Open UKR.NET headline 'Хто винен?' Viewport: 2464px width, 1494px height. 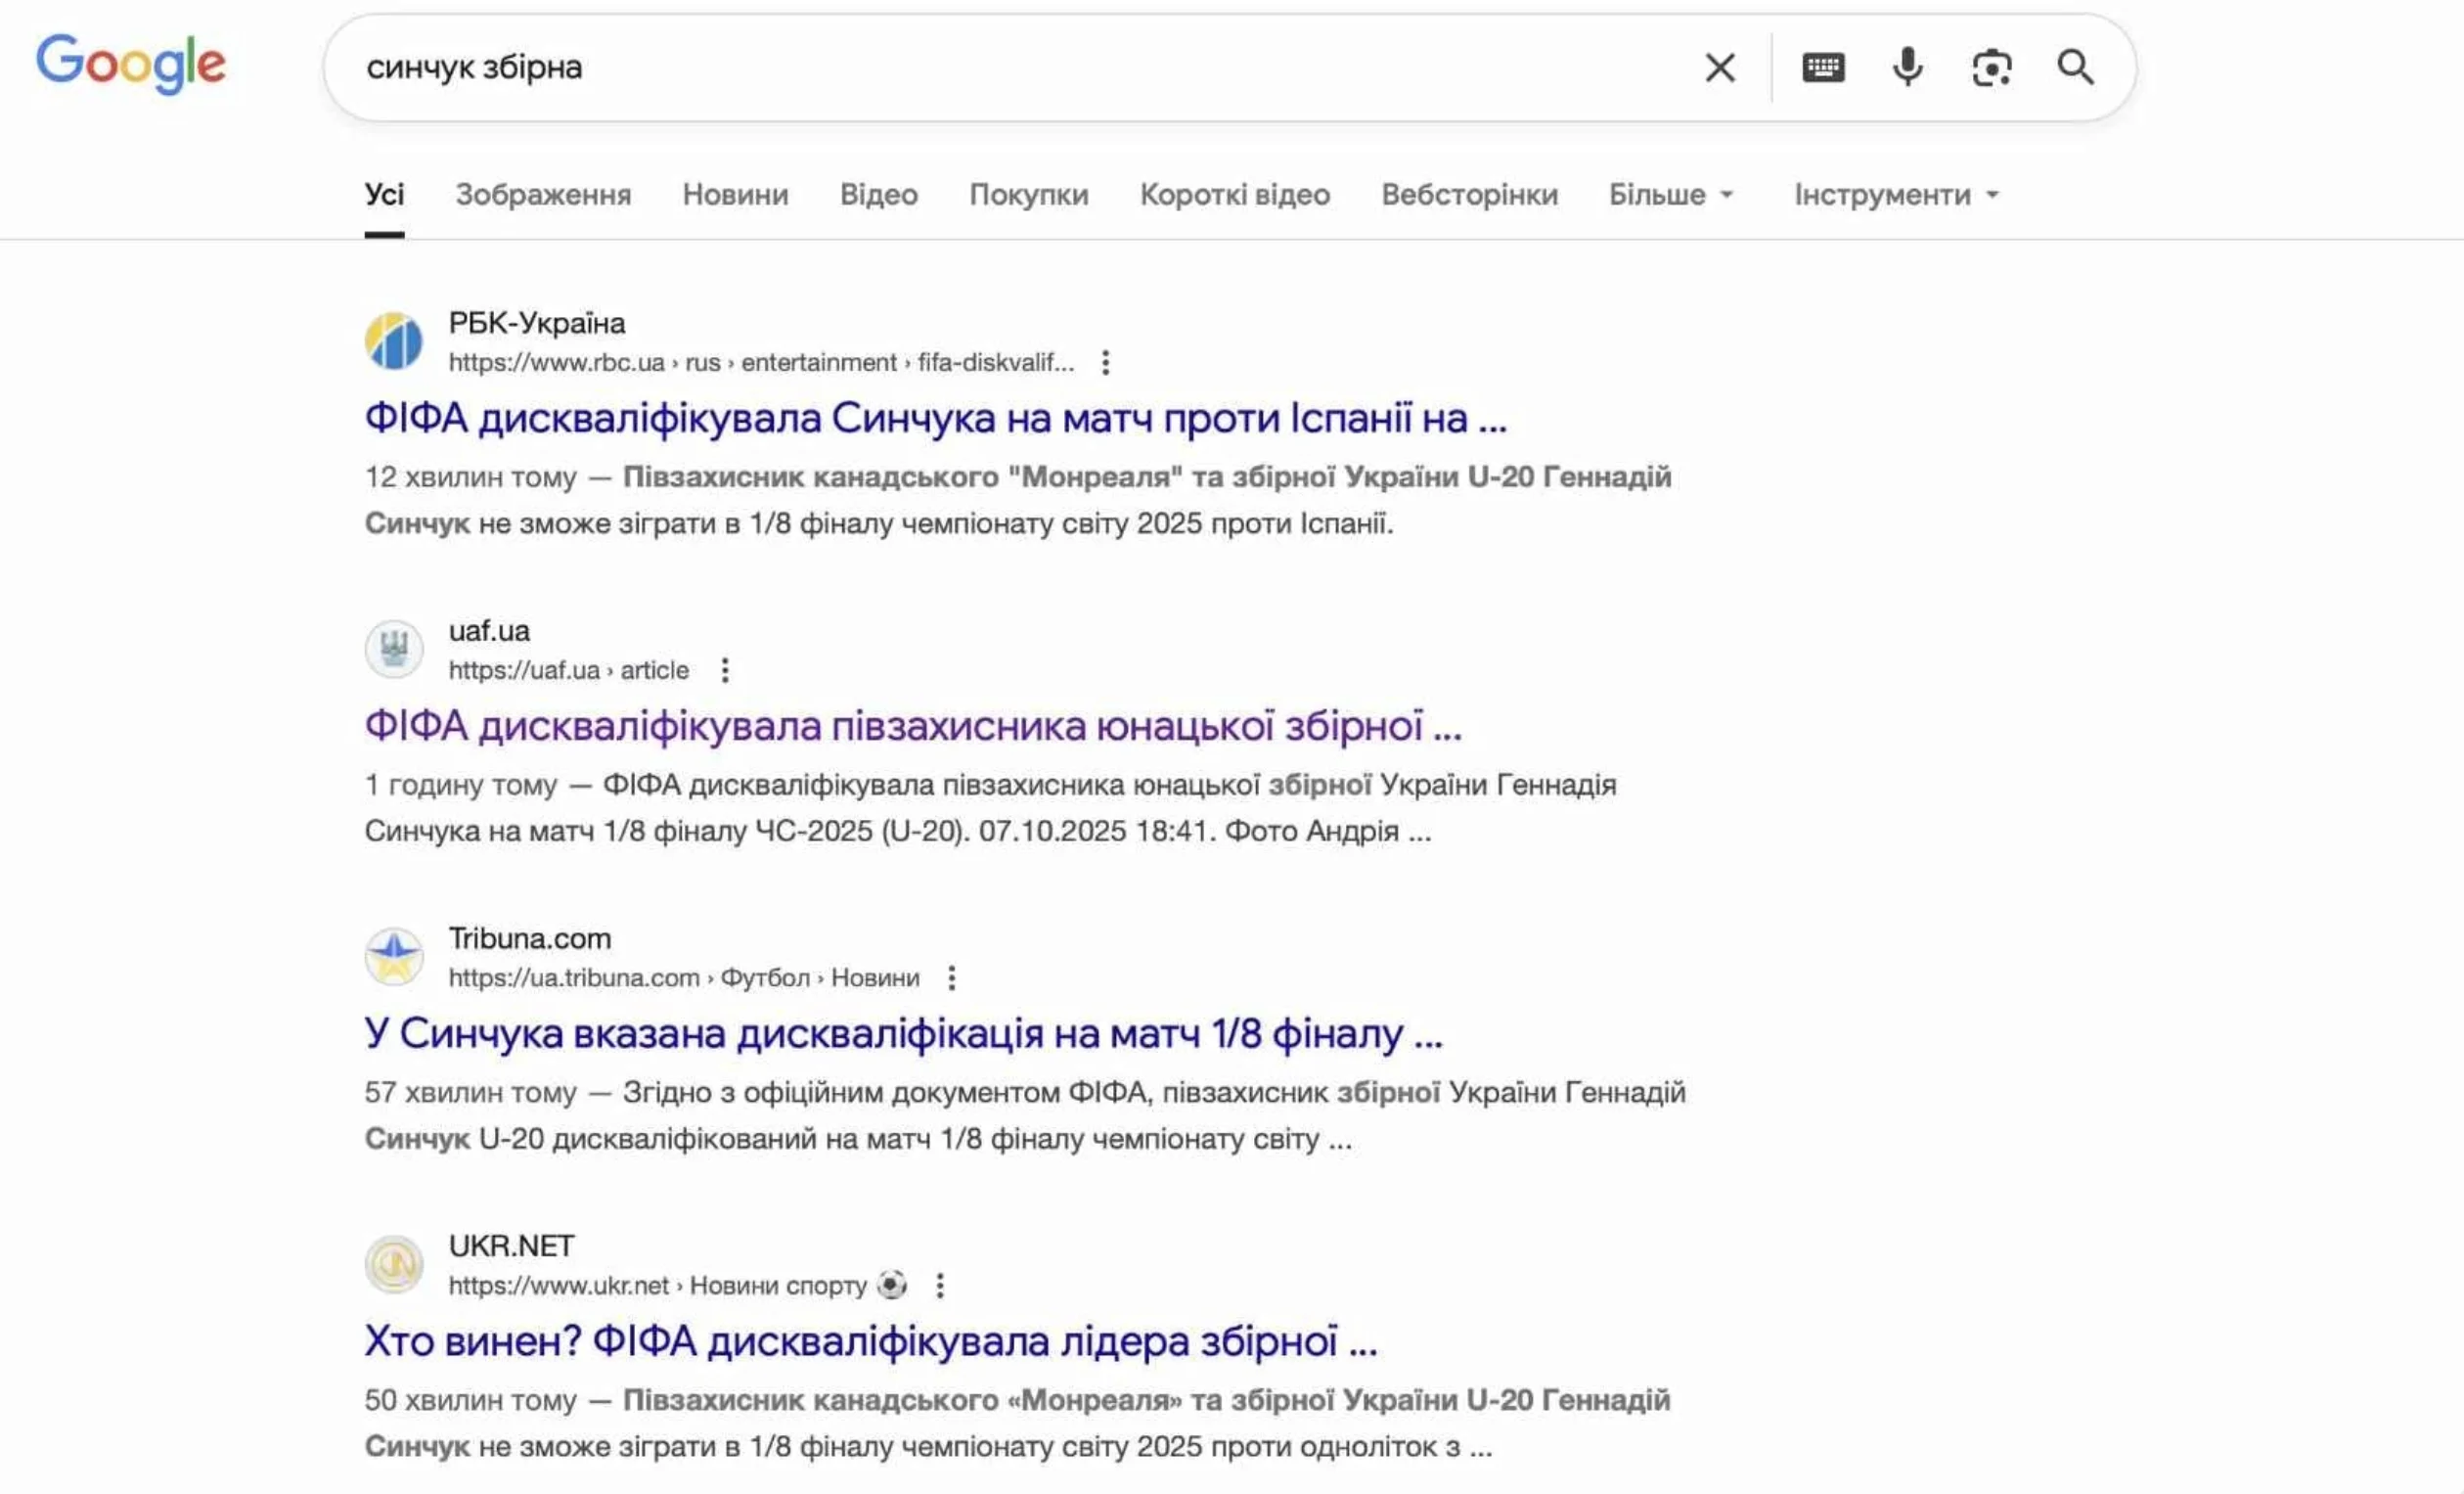pyautogui.click(x=870, y=1342)
